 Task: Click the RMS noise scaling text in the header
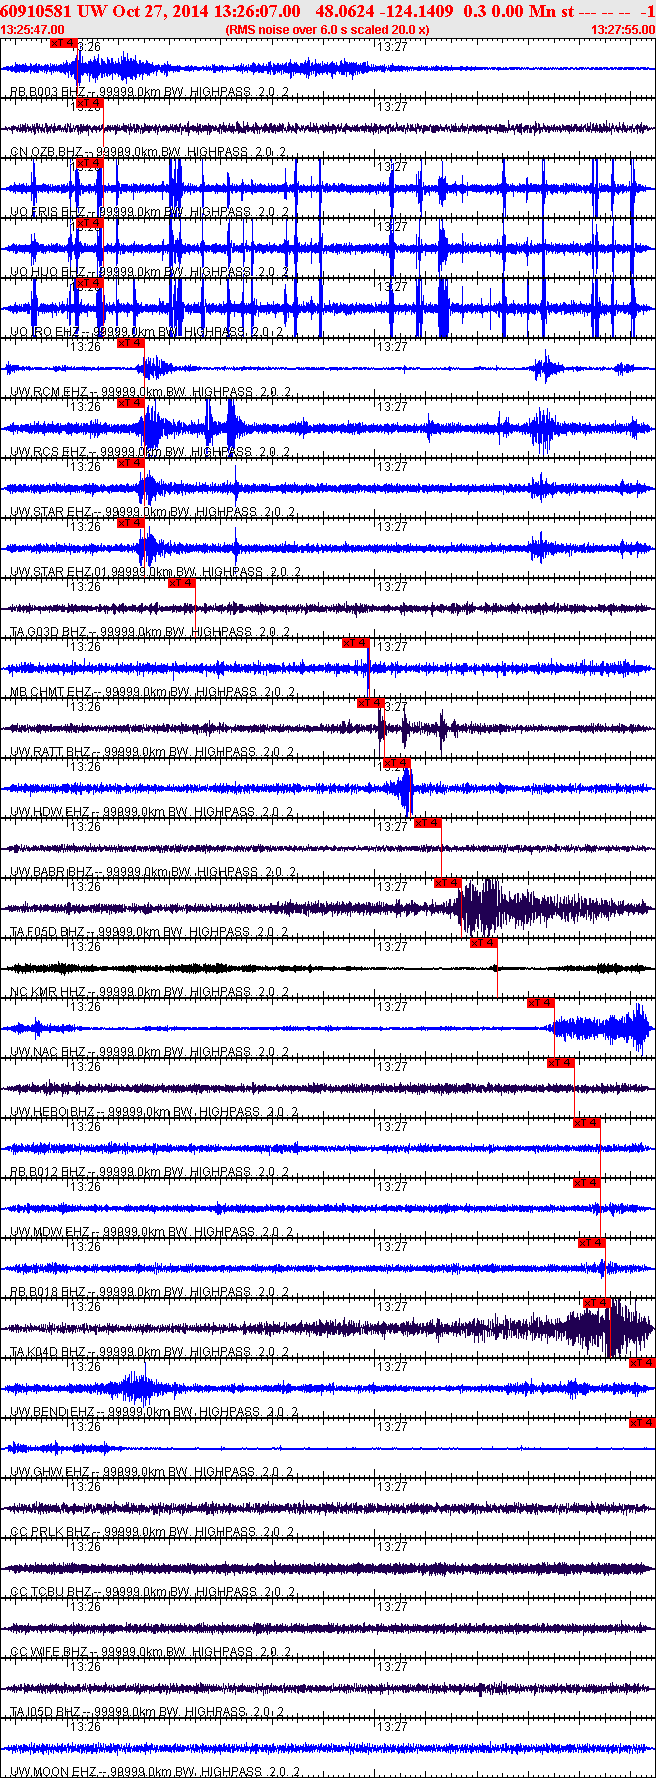click(328, 30)
